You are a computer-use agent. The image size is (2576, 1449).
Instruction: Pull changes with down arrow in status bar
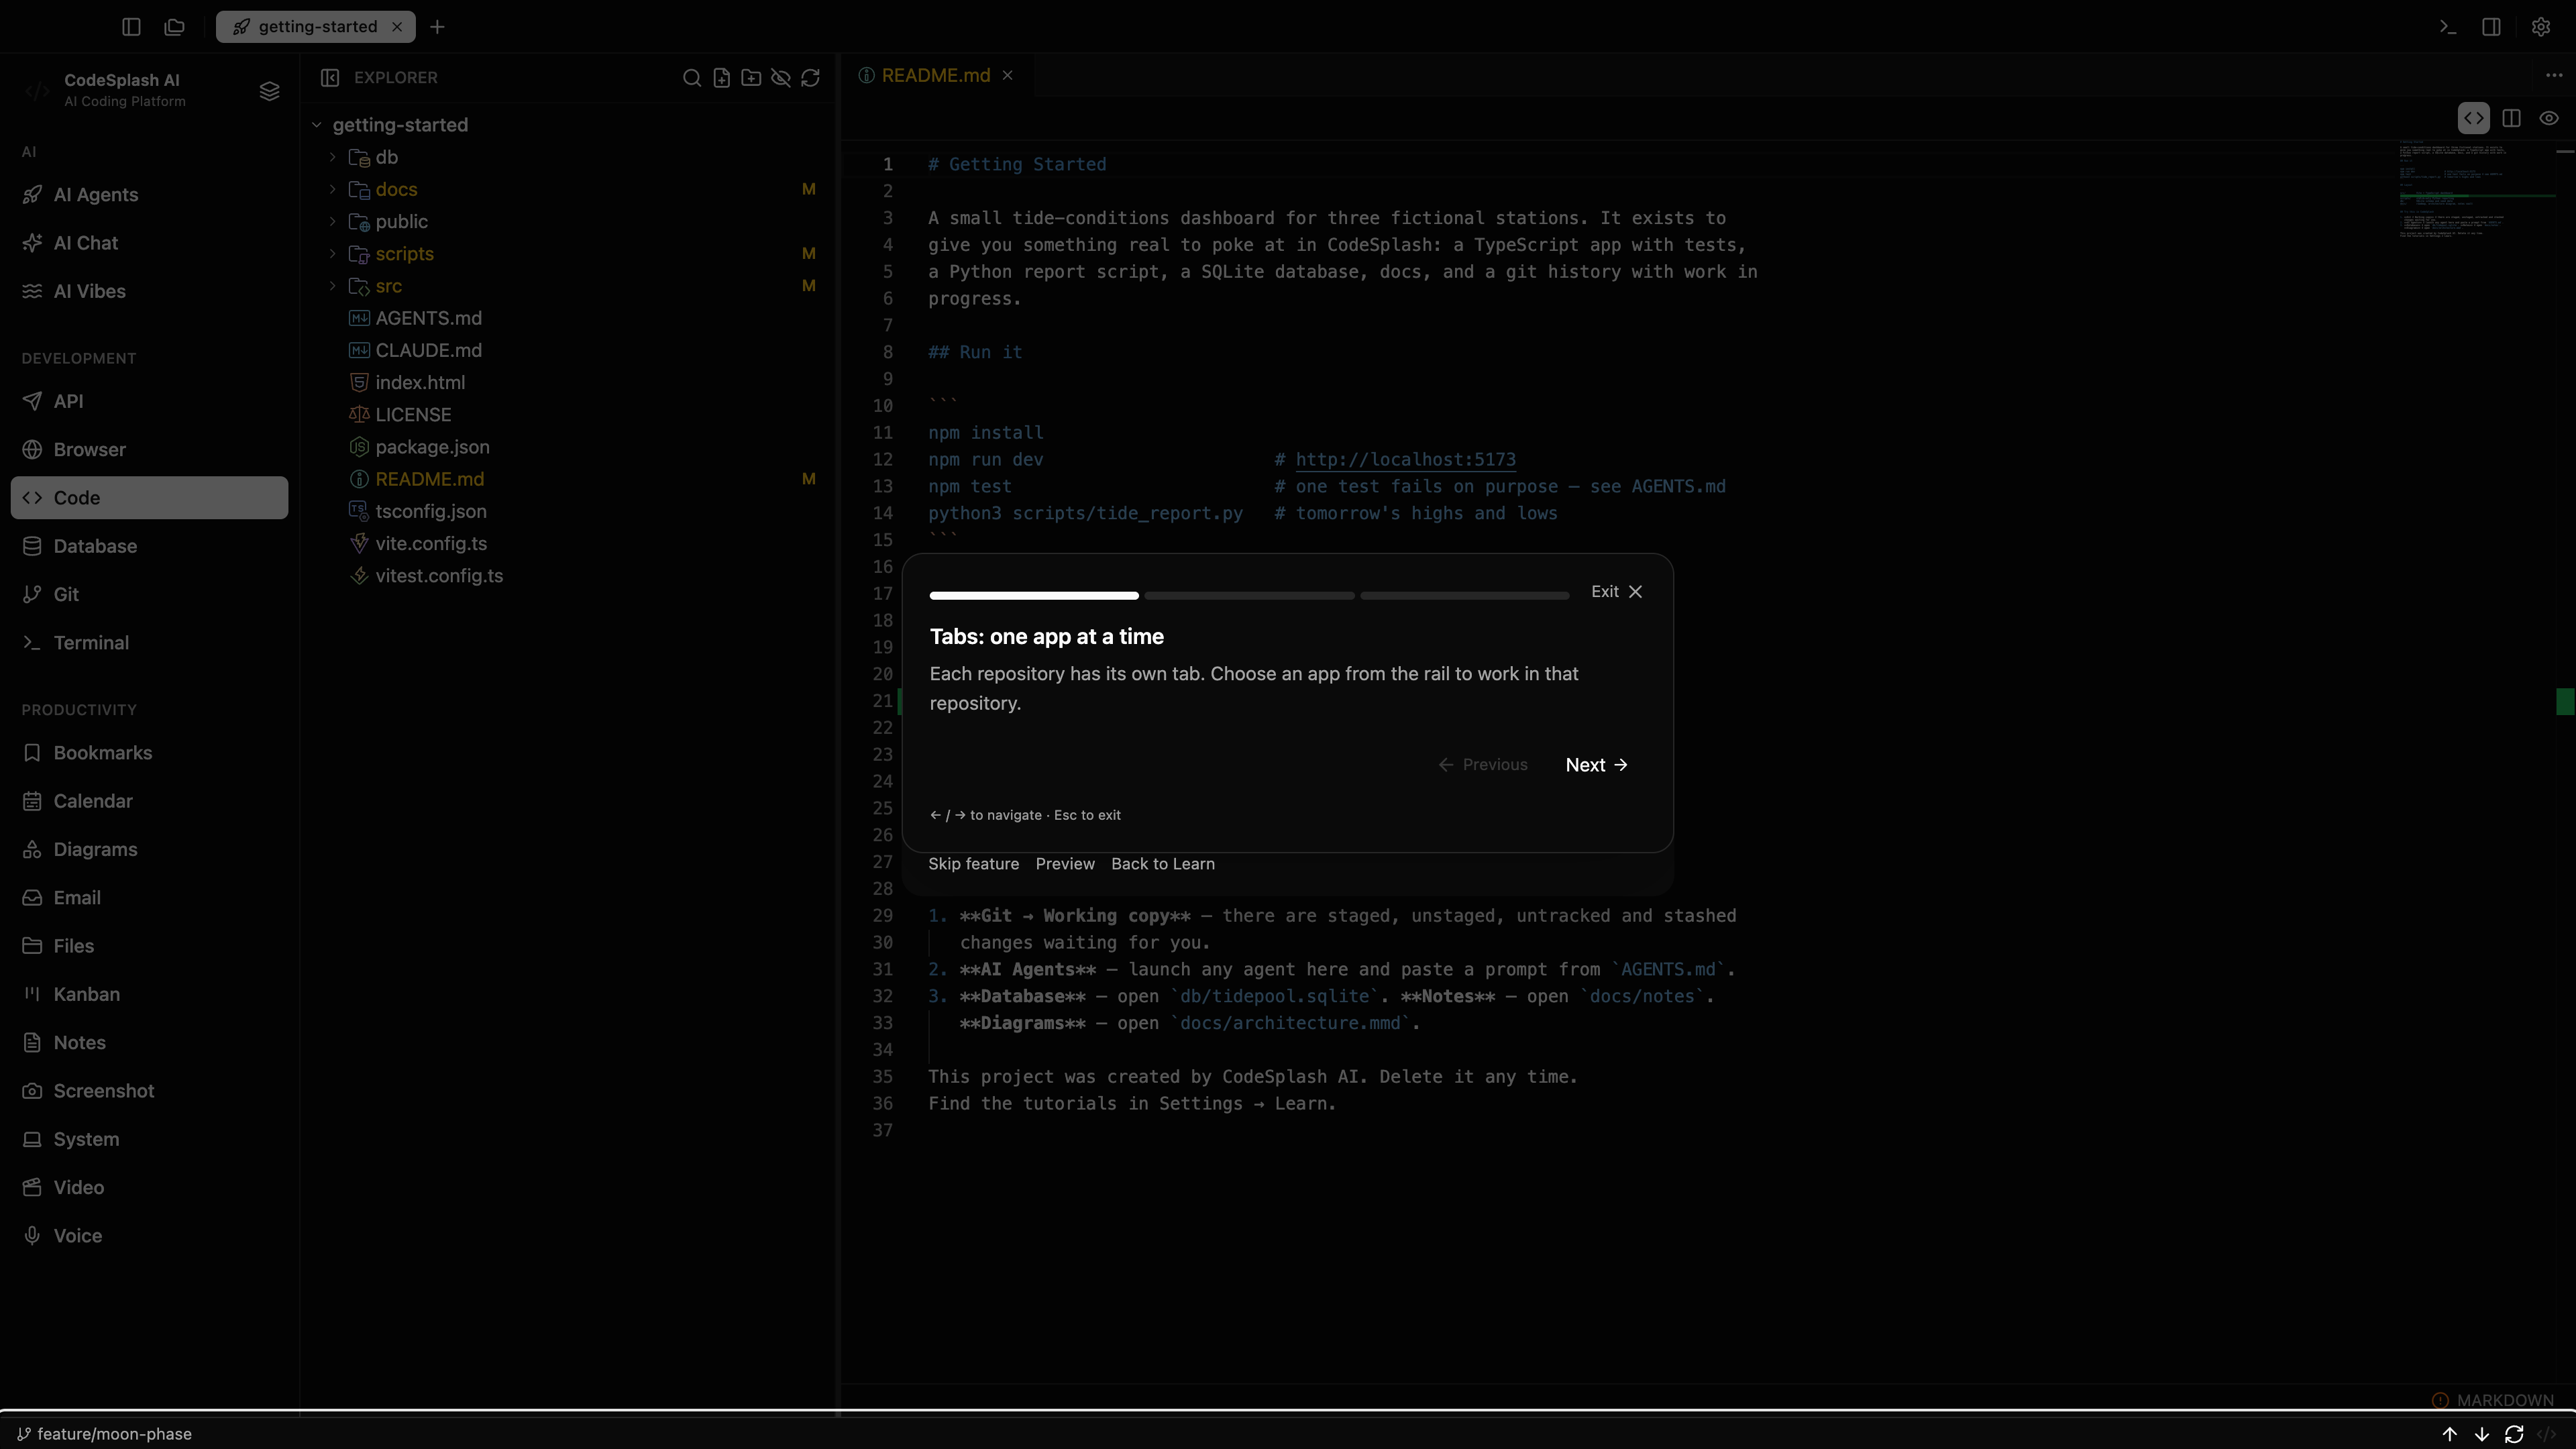click(x=2481, y=1434)
